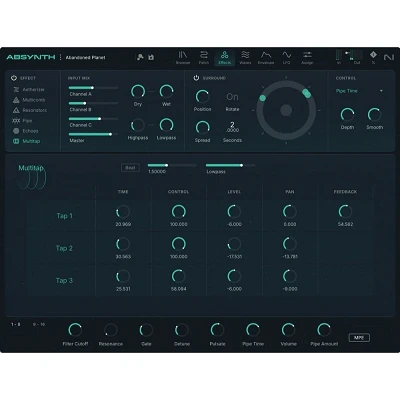This screenshot has width=400, height=400.
Task: Click the Filter Cutoff macro knob
Action: [x=75, y=330]
